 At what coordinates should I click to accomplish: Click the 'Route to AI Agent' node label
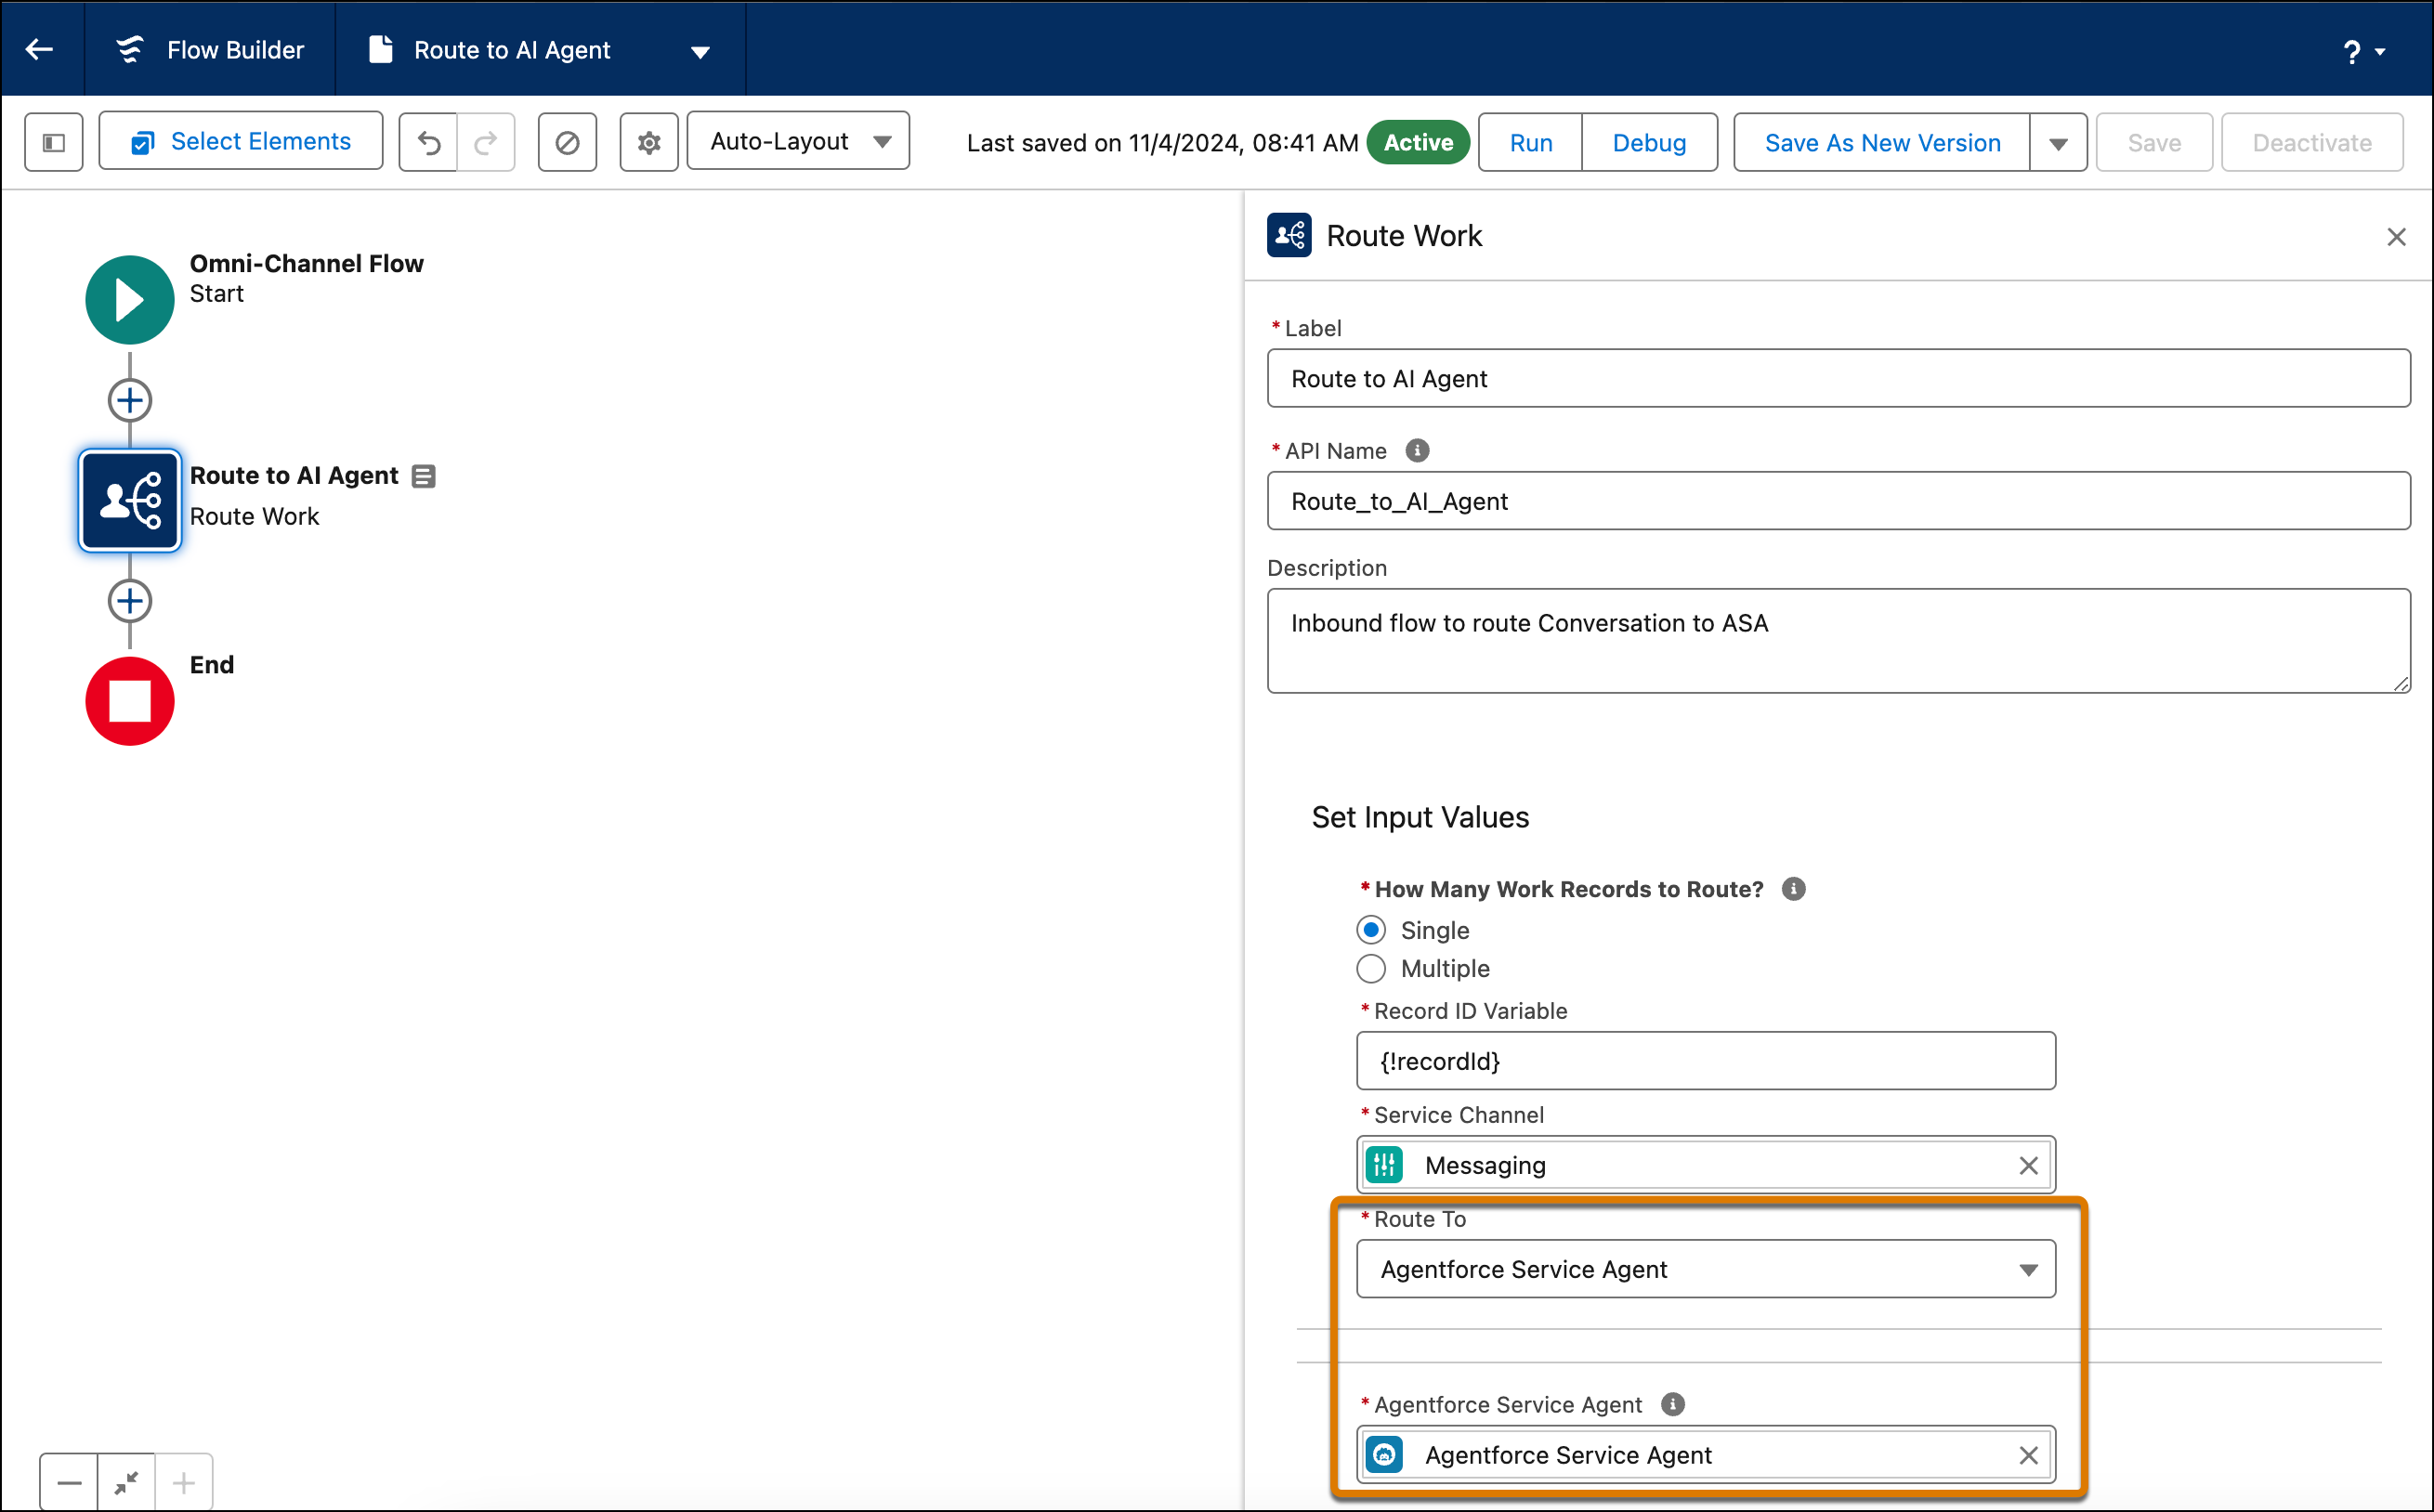(294, 475)
